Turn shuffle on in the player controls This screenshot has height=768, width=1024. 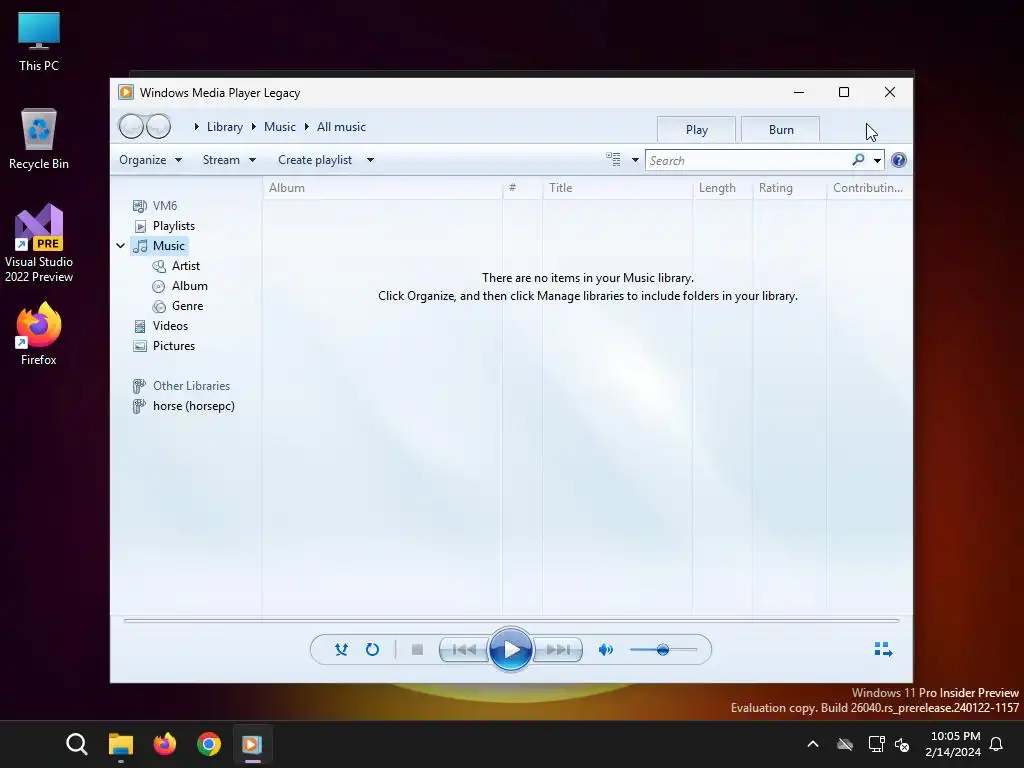[341, 649]
